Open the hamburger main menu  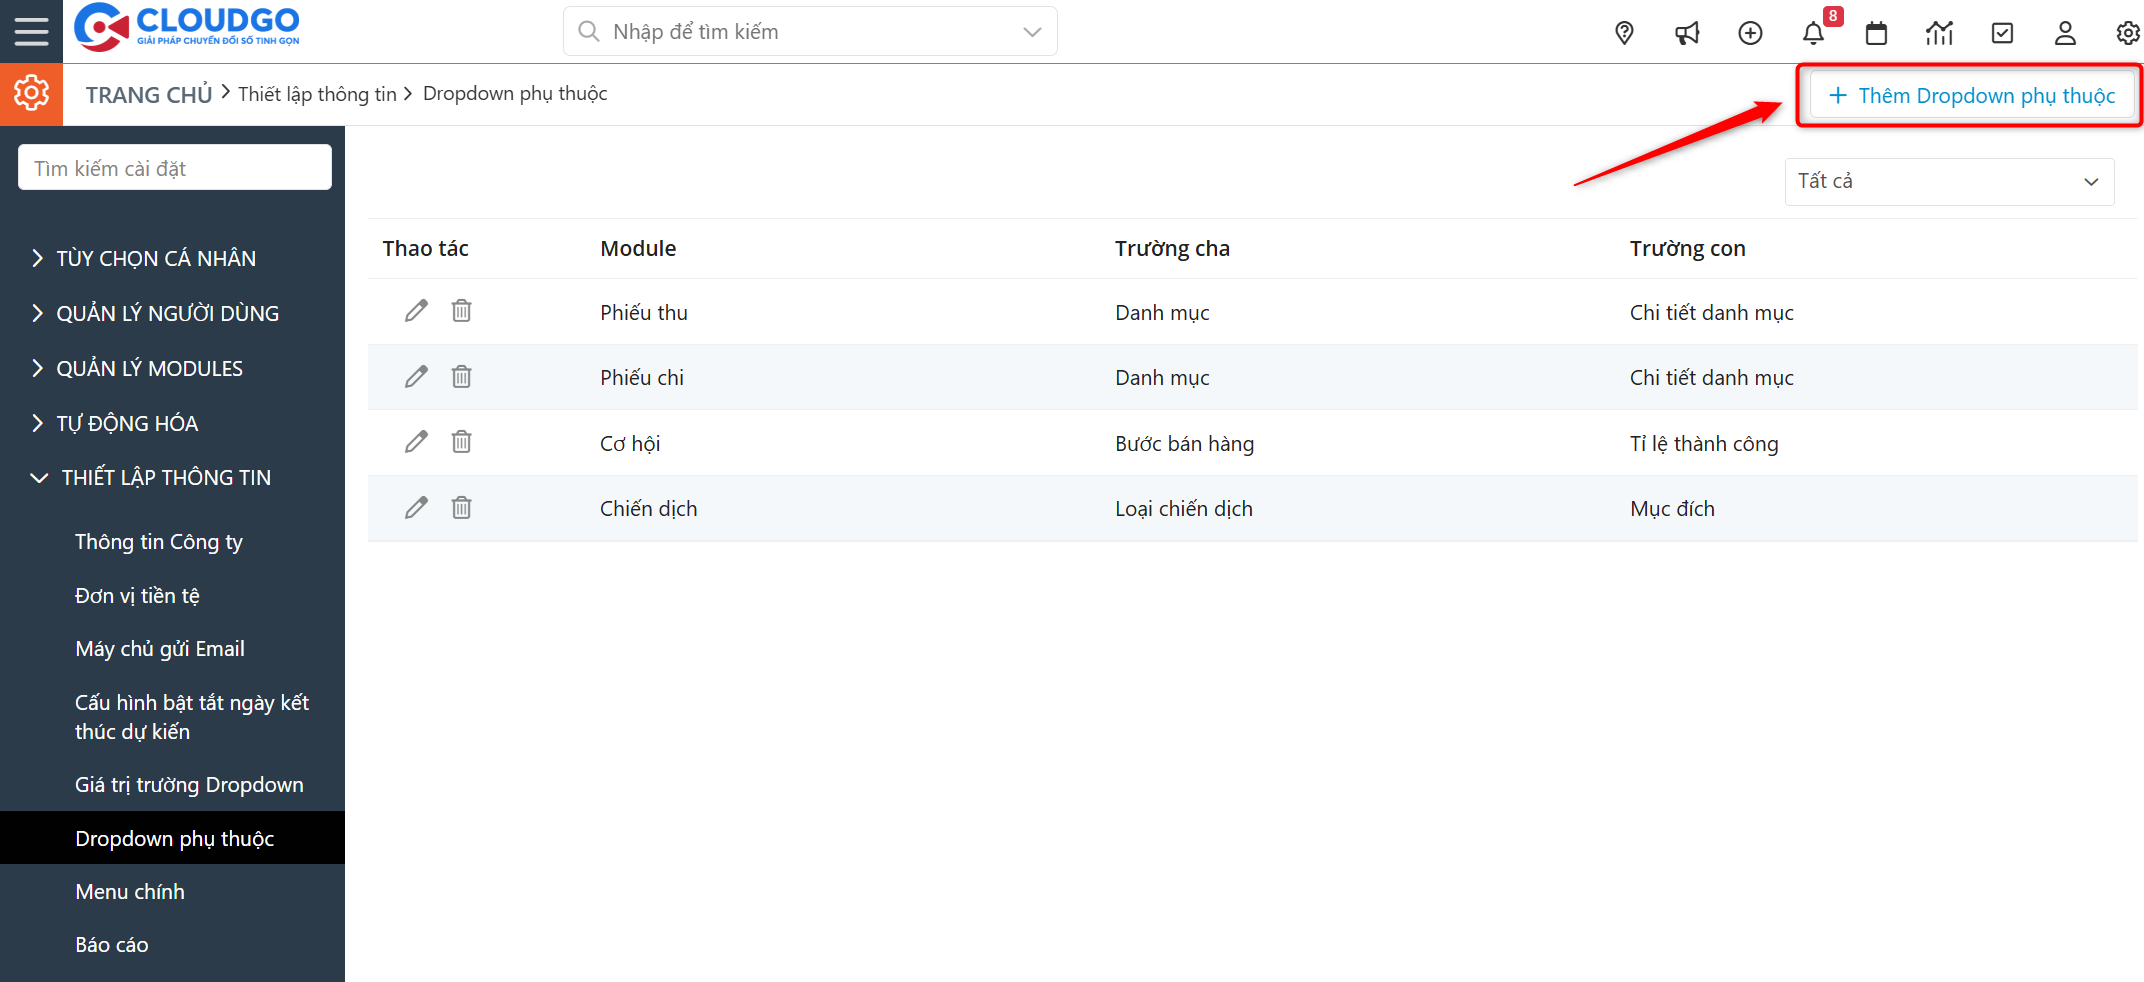point(31,32)
